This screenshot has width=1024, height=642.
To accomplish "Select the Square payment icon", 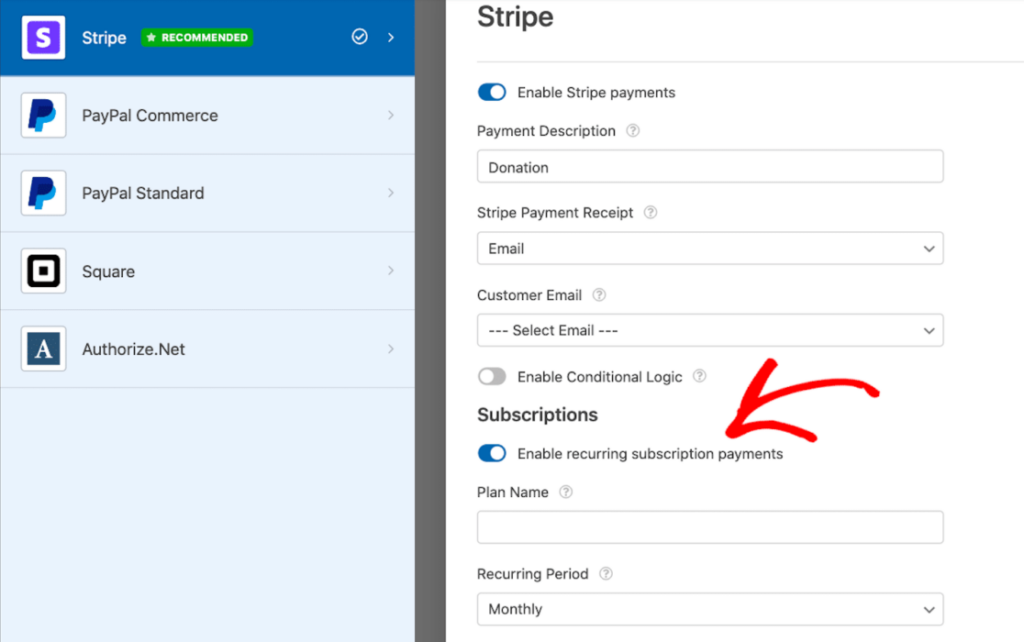I will [x=41, y=271].
